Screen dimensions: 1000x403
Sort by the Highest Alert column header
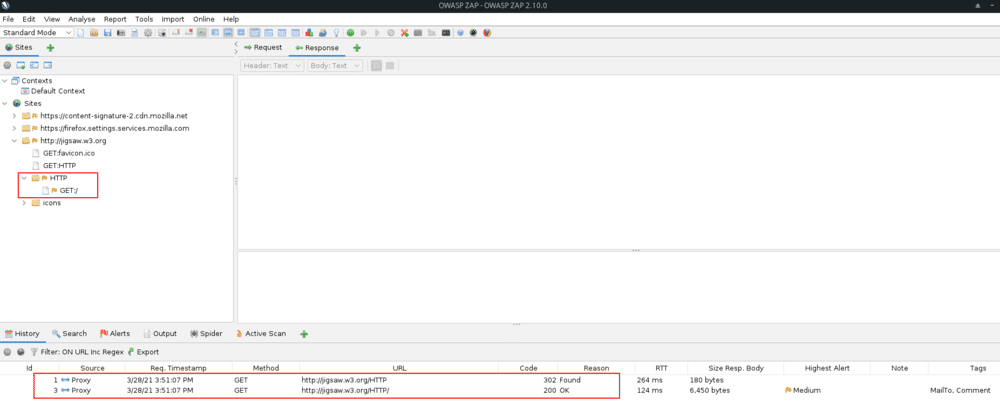point(827,368)
